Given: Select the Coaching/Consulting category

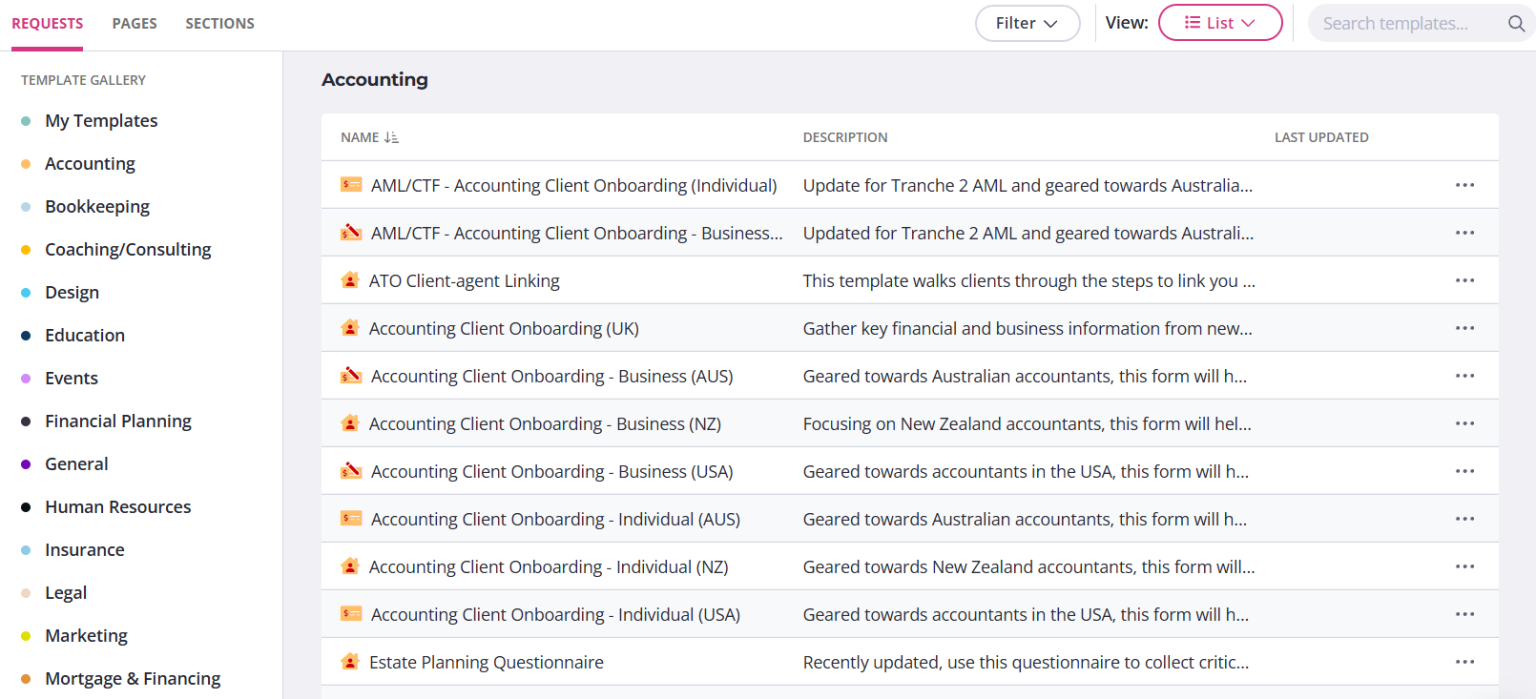Looking at the screenshot, I should click(128, 250).
